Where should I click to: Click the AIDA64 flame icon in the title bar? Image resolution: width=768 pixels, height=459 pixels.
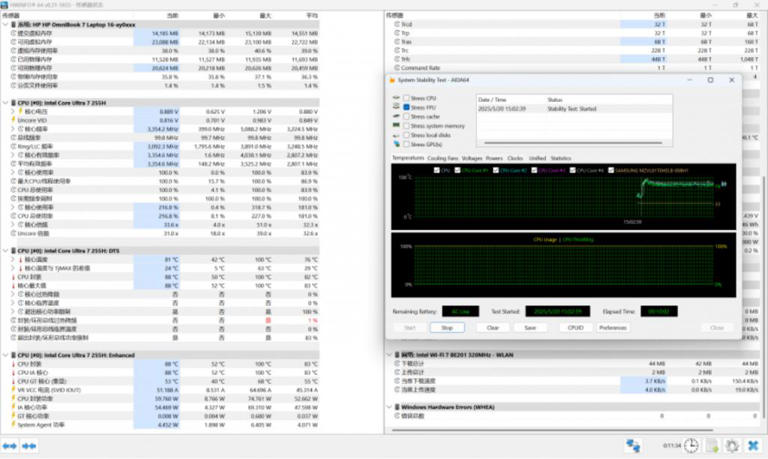point(392,80)
